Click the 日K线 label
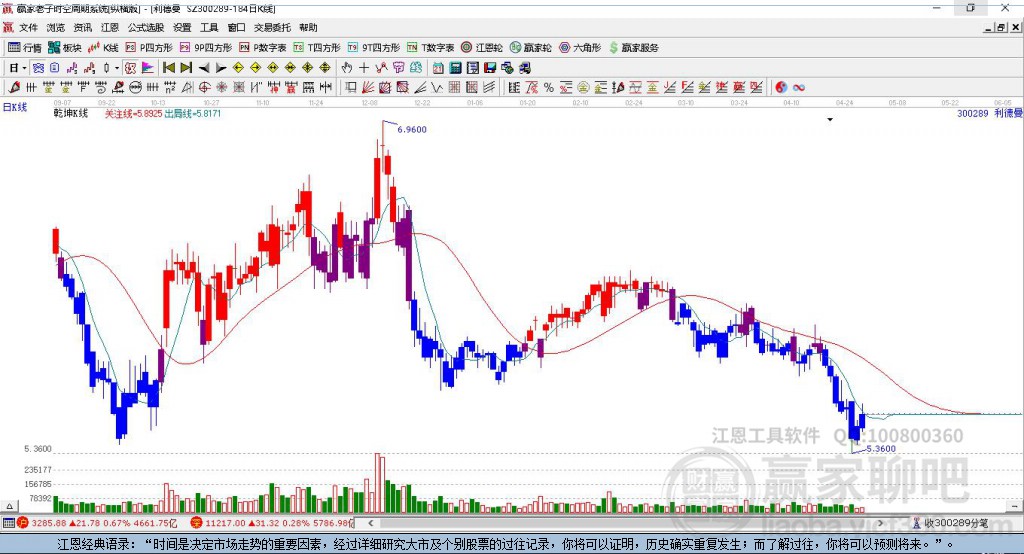The image size is (1024, 554). [x=14, y=107]
